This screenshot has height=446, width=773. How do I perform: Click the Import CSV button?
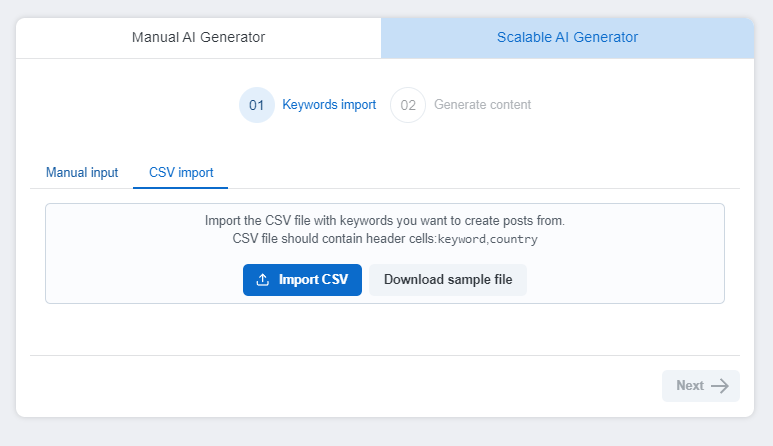302,280
